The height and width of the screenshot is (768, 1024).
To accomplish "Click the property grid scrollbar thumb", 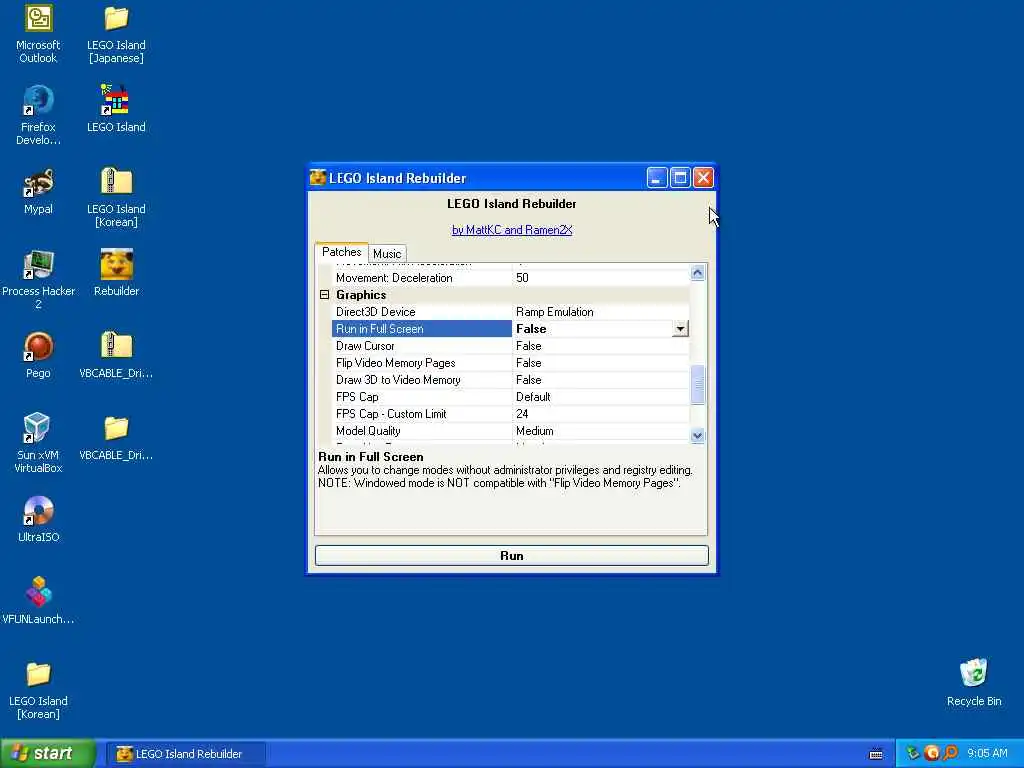I will point(697,385).
